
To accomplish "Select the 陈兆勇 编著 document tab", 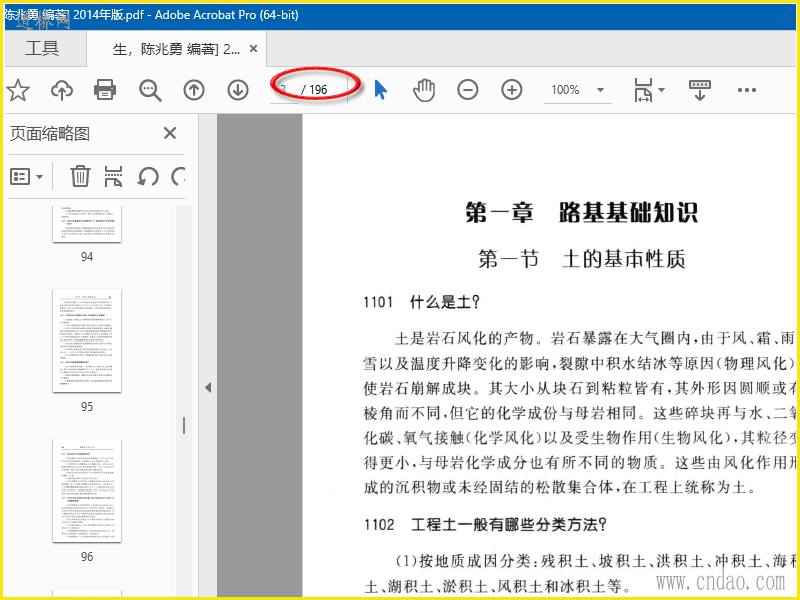I will [176, 49].
